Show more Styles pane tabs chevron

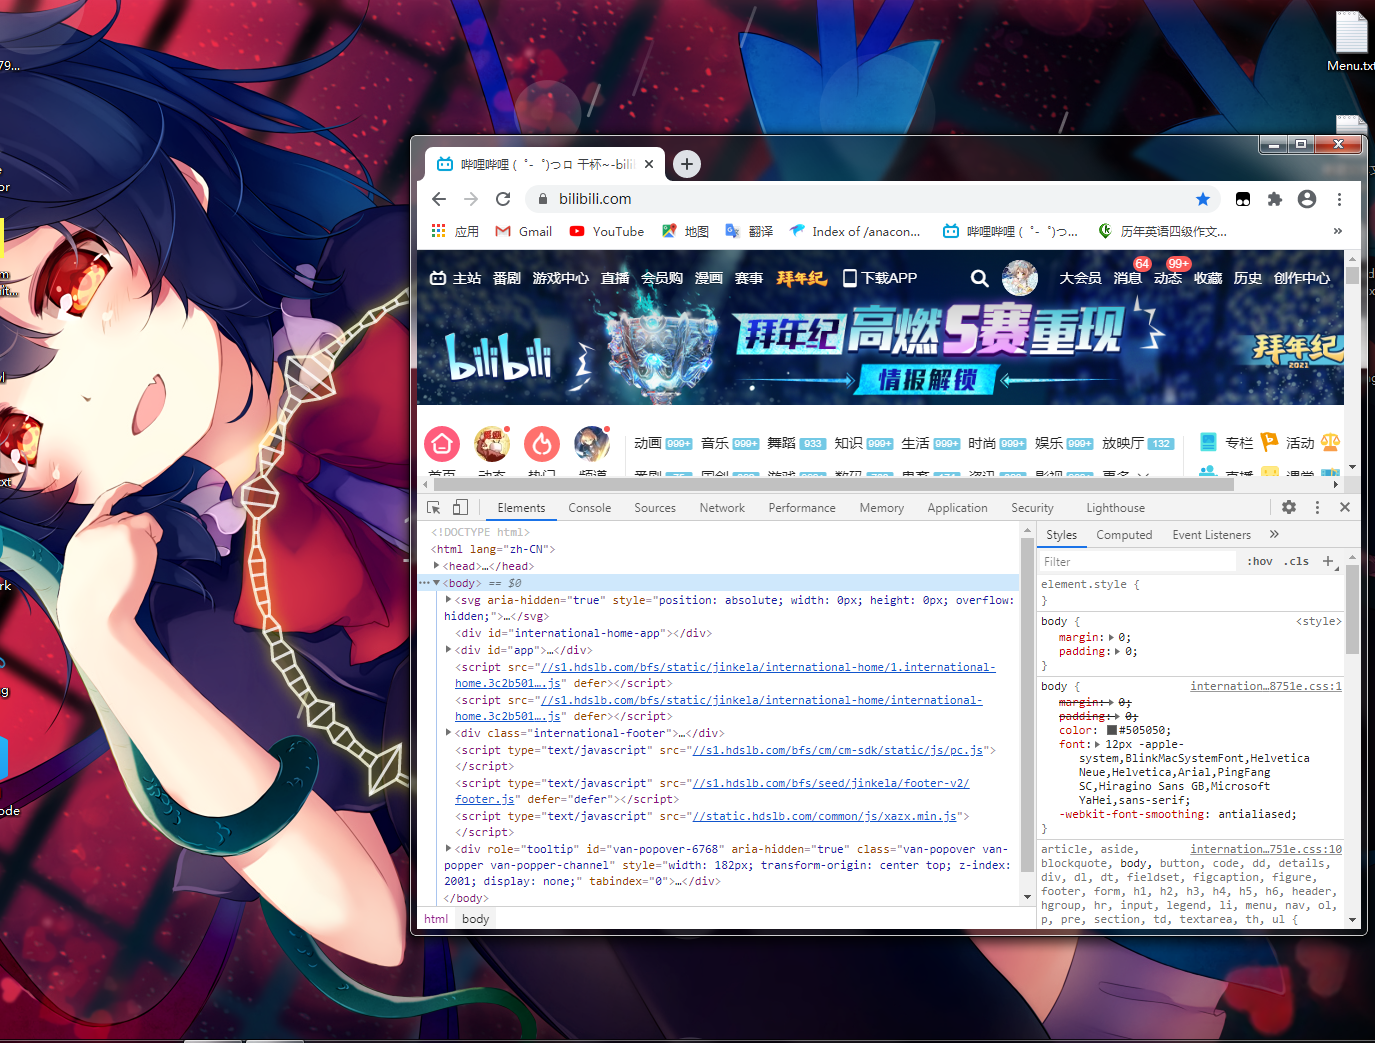point(1274,534)
